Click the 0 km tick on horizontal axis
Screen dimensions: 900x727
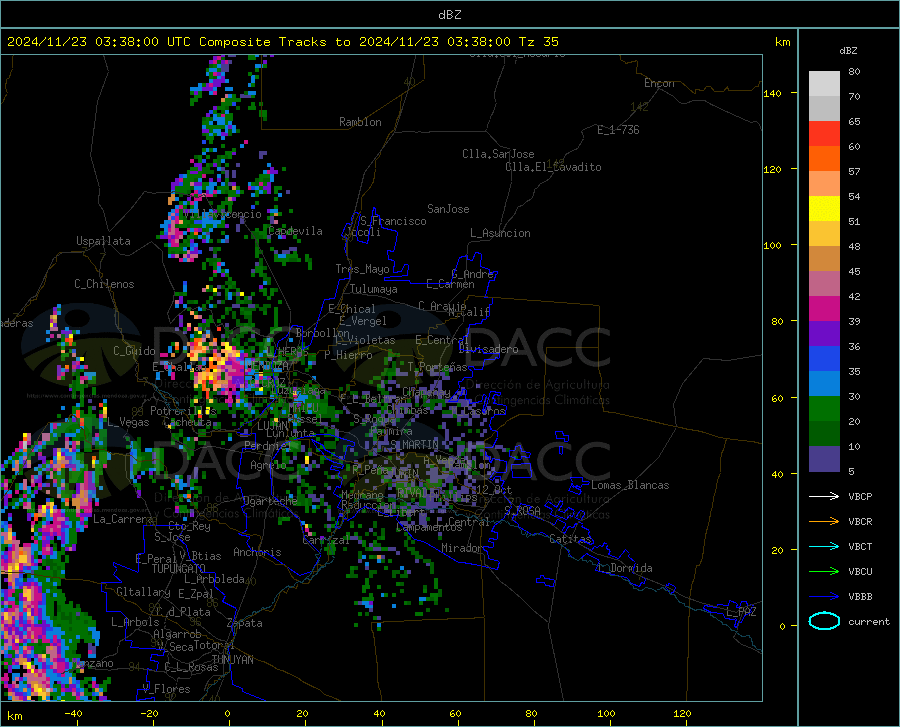(228, 713)
